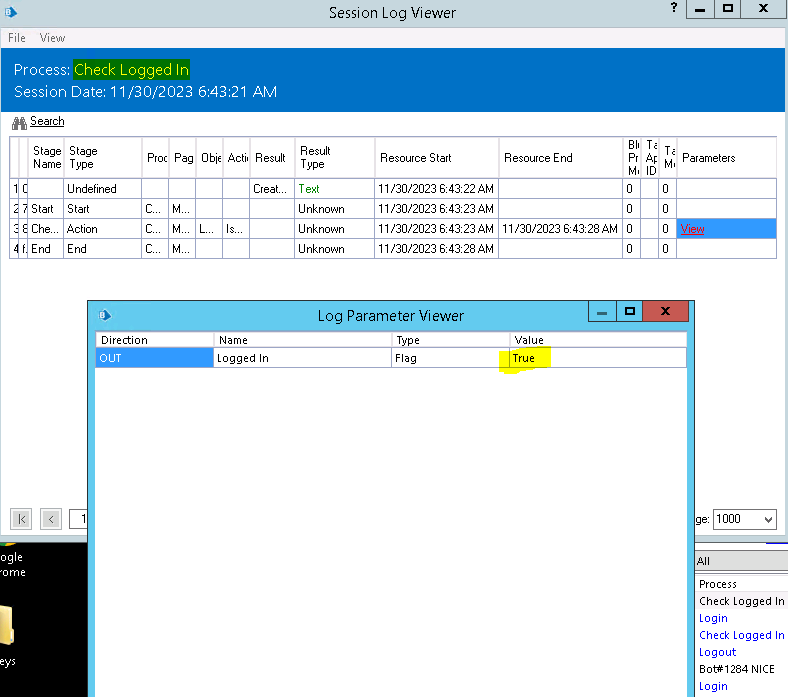Go to first page of log
Viewport: 788px width, 697px height.
[x=21, y=519]
